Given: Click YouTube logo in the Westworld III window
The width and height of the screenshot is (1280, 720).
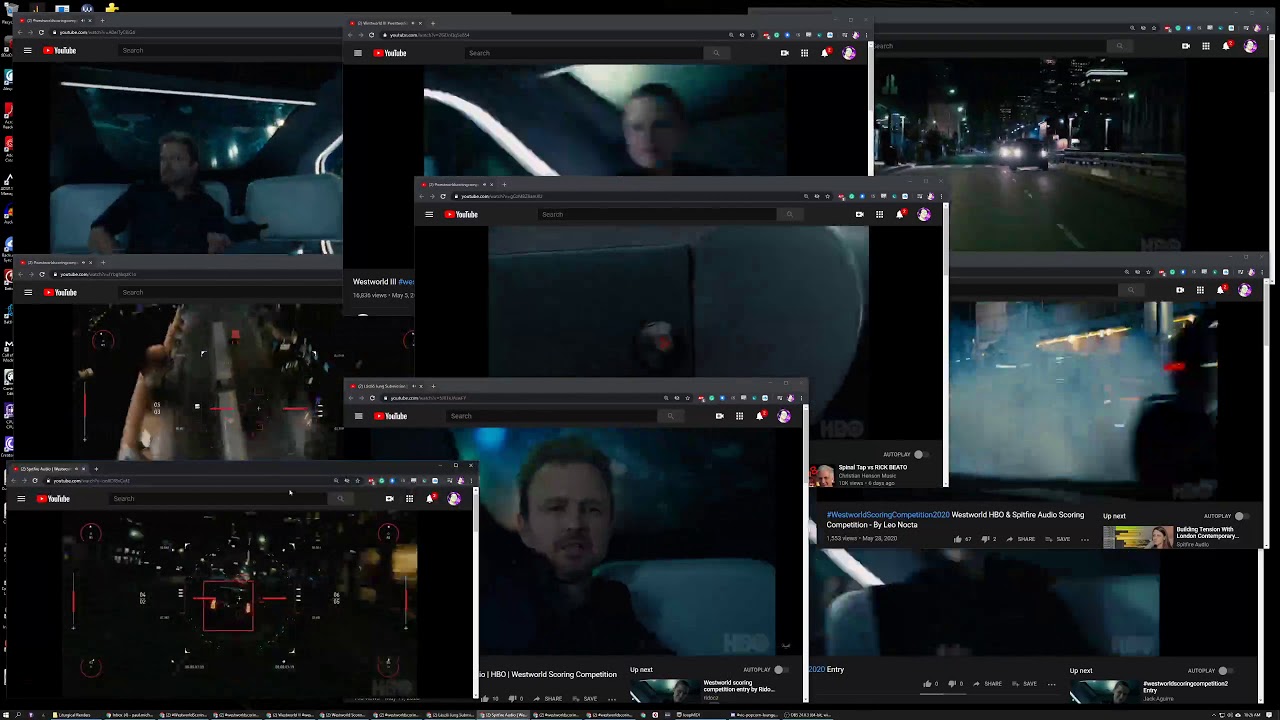Looking at the screenshot, I should tap(390, 53).
